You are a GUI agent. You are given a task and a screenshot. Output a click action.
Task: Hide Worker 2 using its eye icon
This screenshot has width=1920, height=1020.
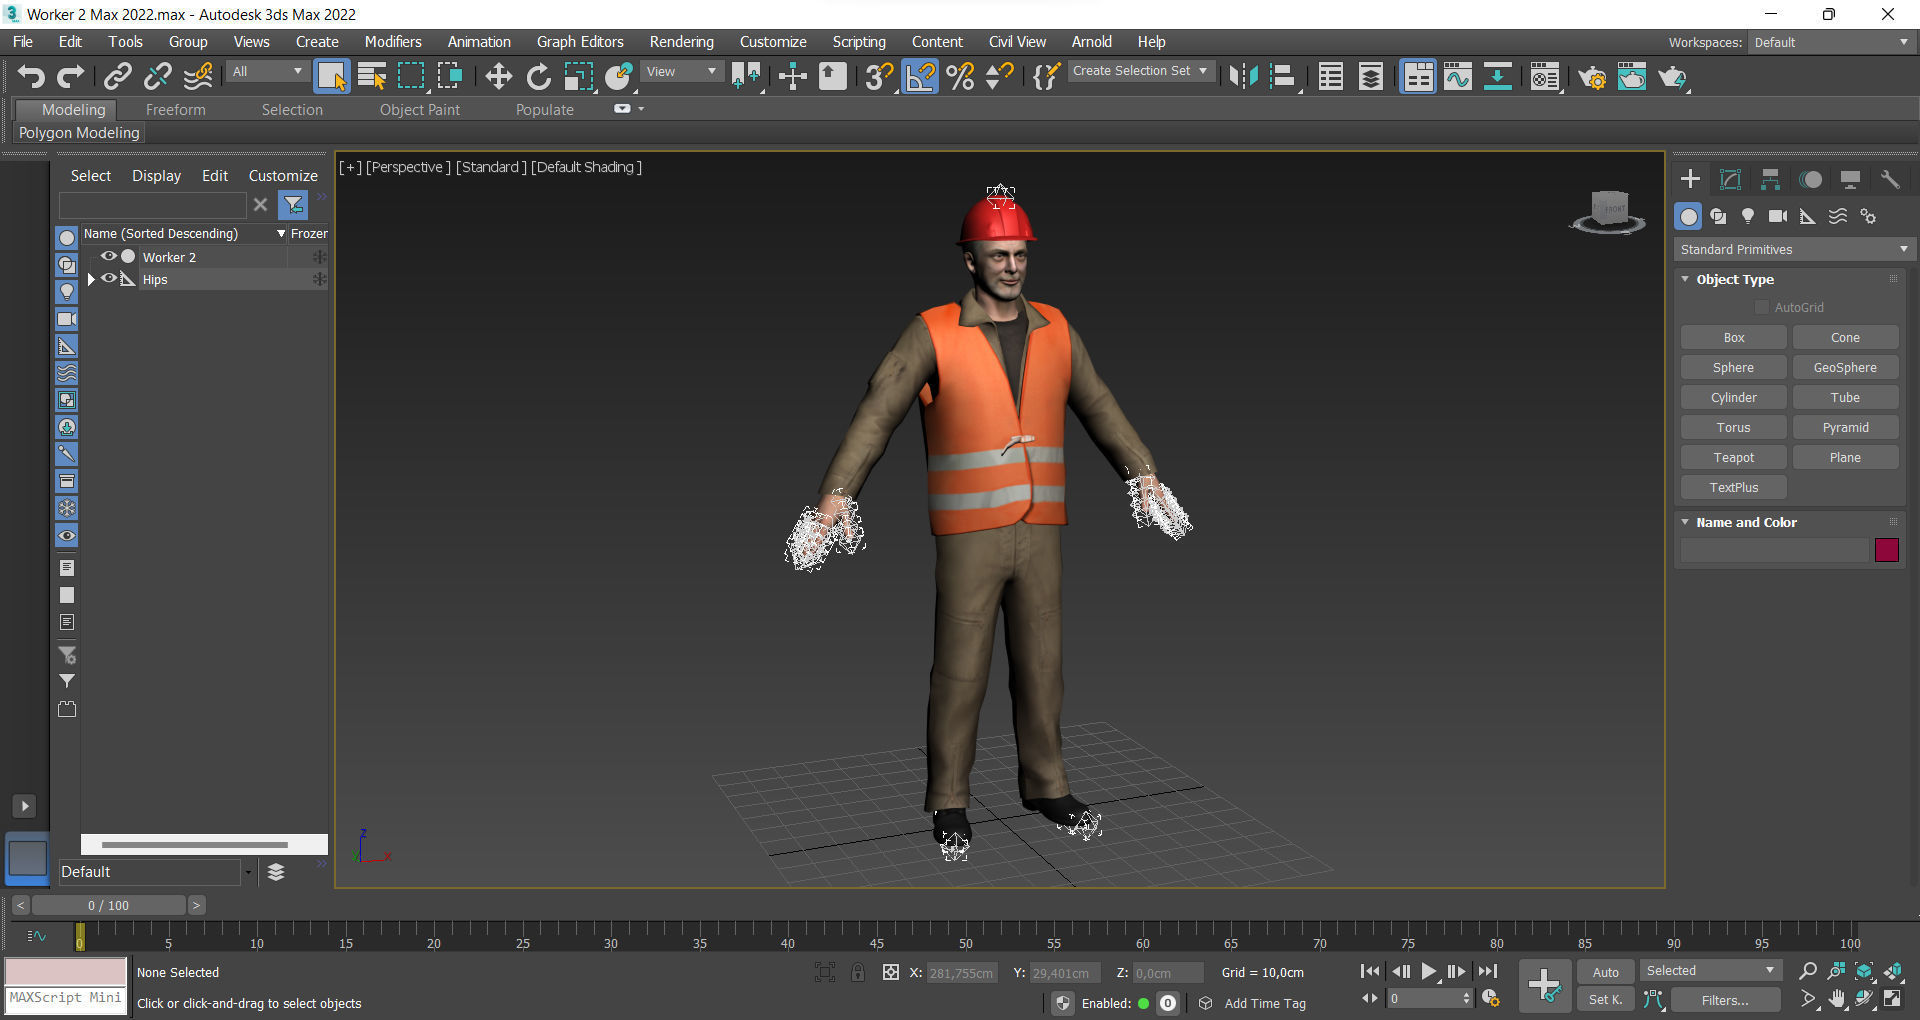[x=108, y=257]
